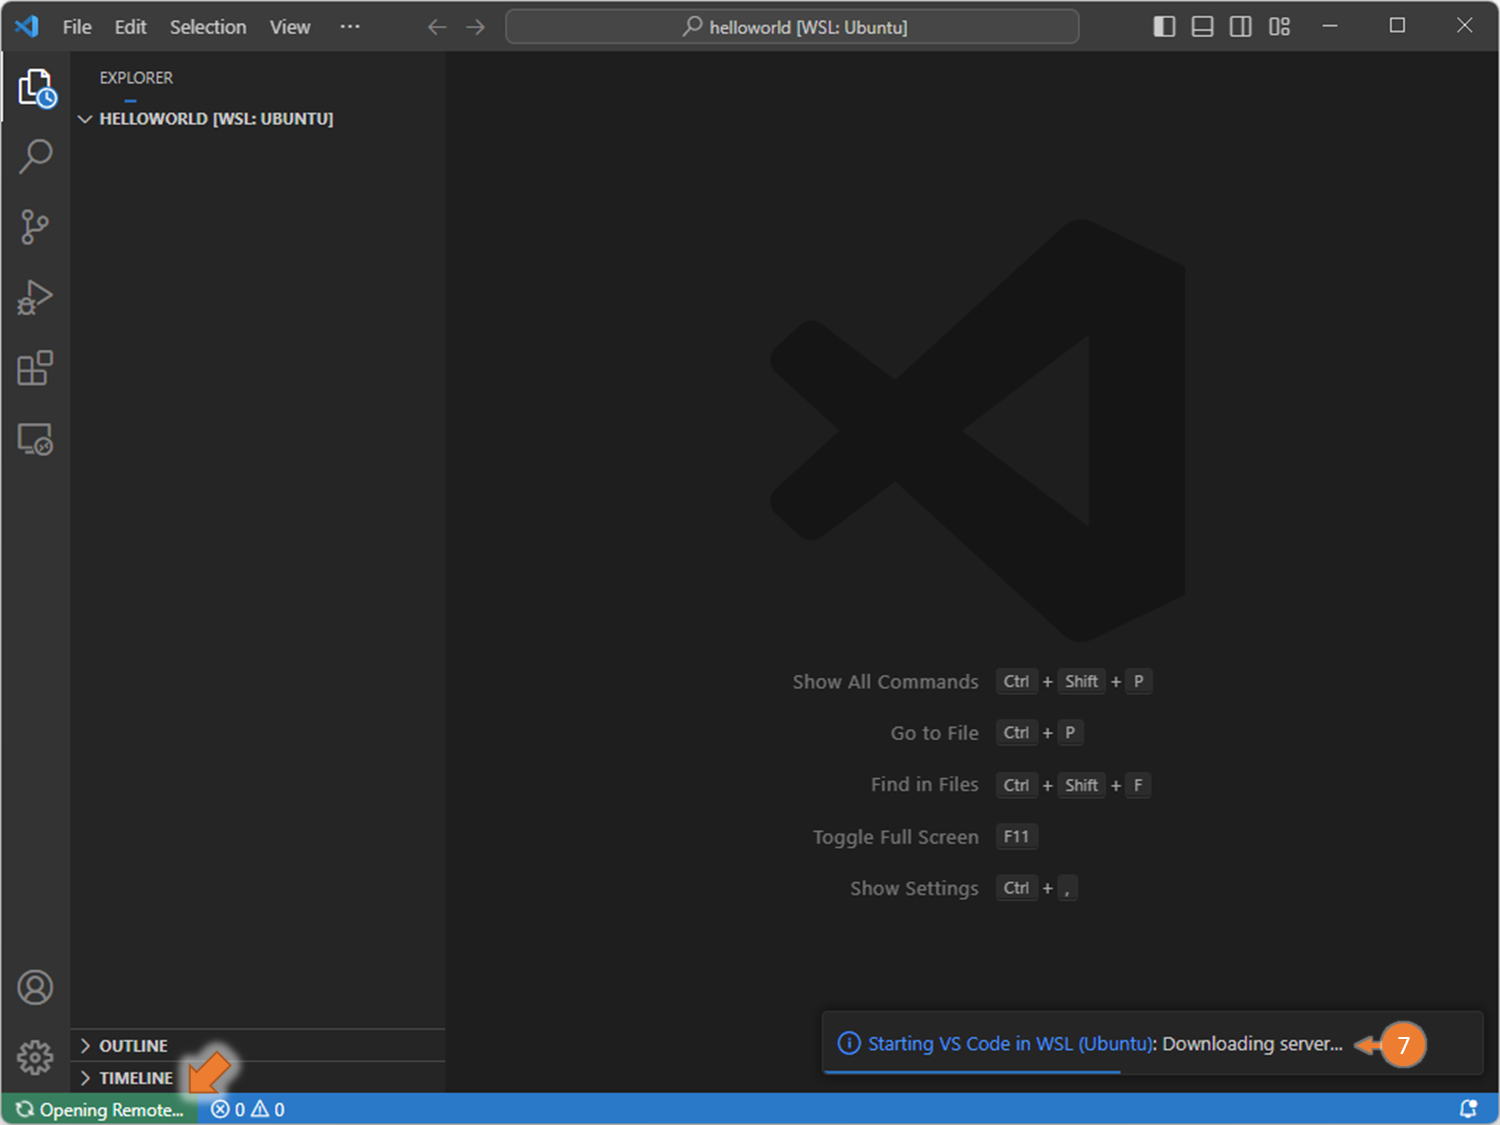Click the Show Settings hint
The height and width of the screenshot is (1125, 1500).
pos(914,888)
